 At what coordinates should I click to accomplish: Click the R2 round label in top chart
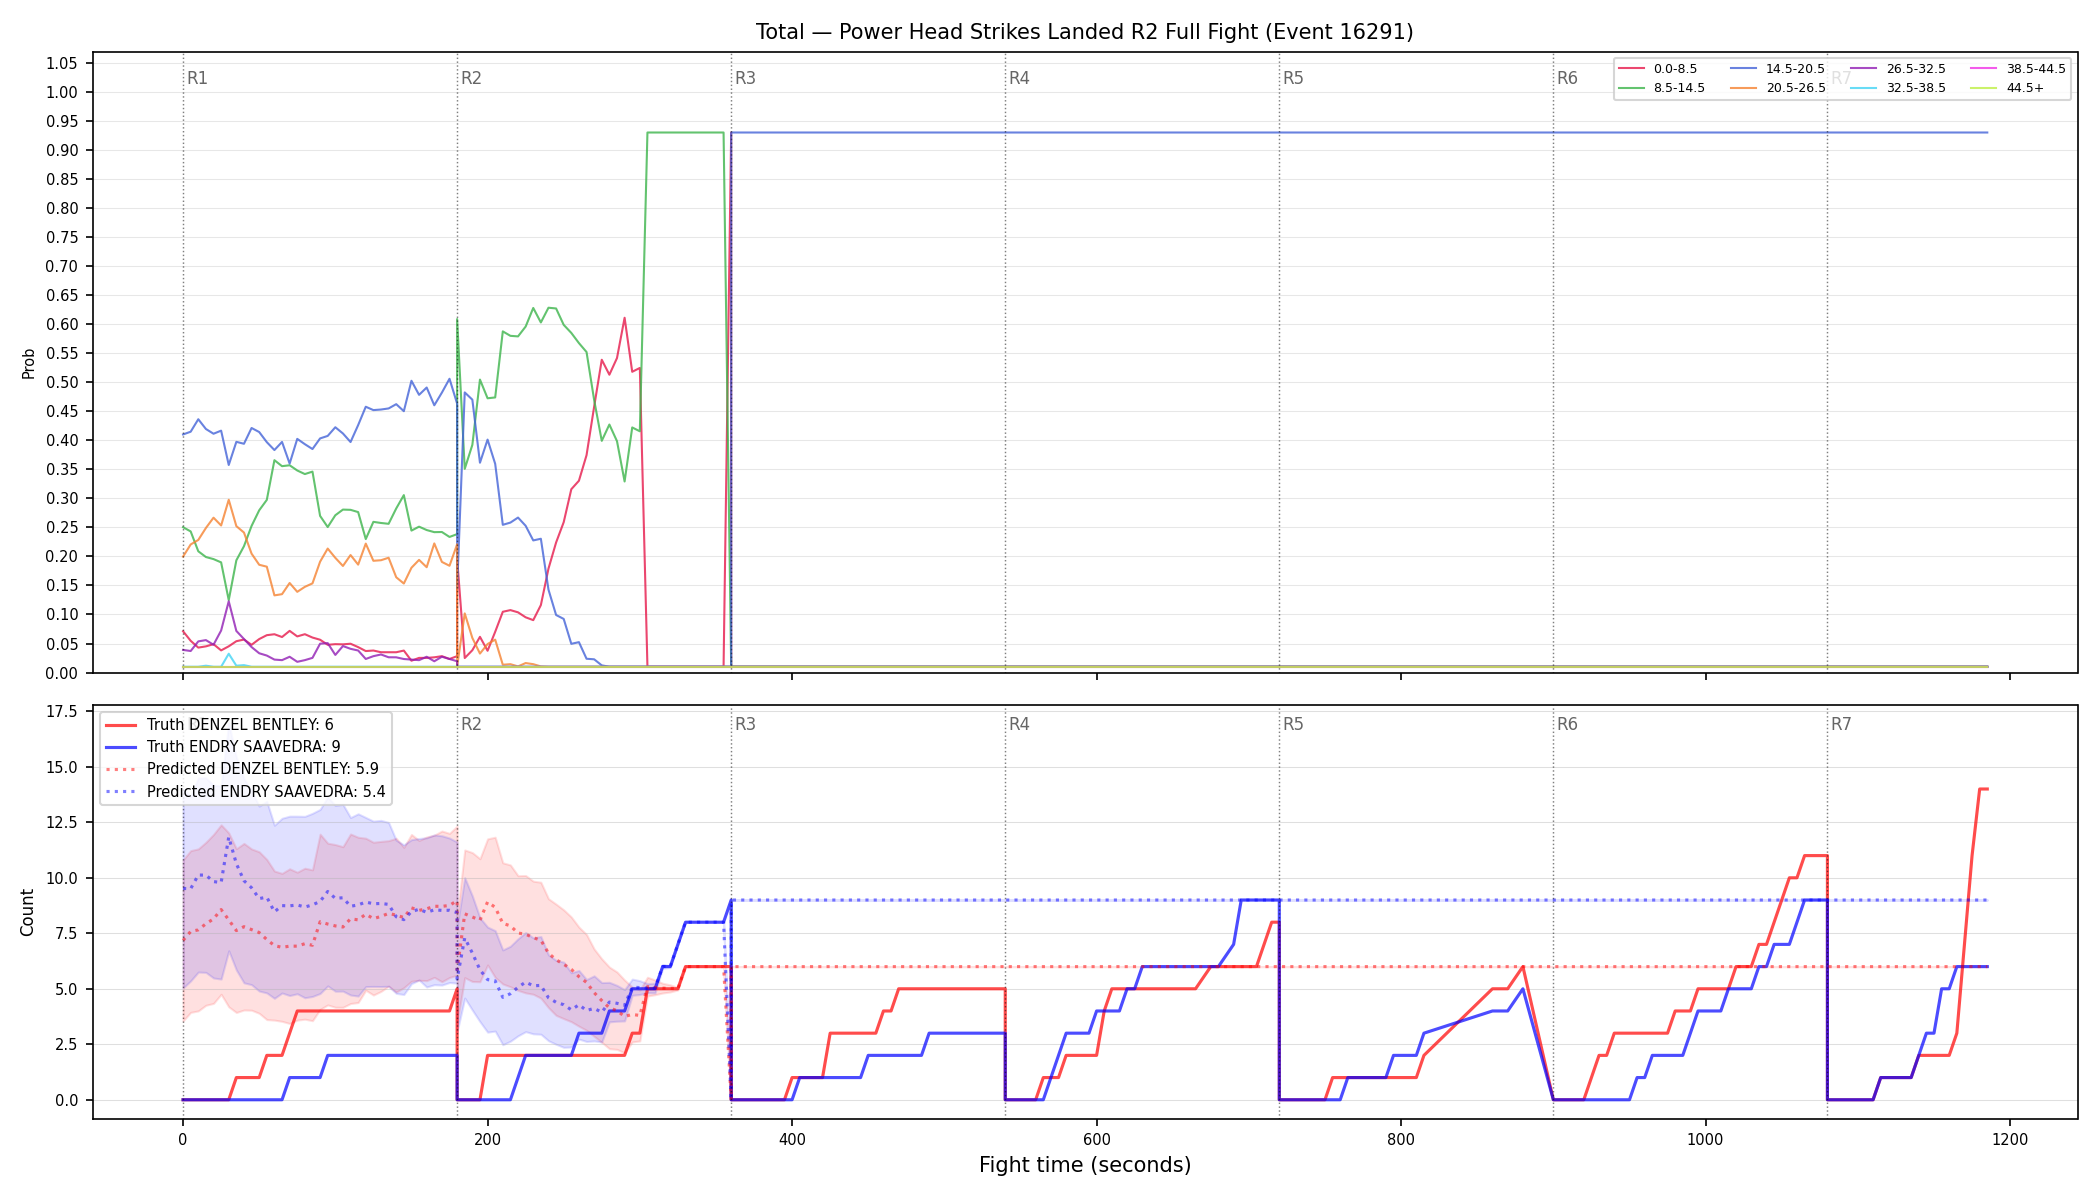tap(471, 78)
